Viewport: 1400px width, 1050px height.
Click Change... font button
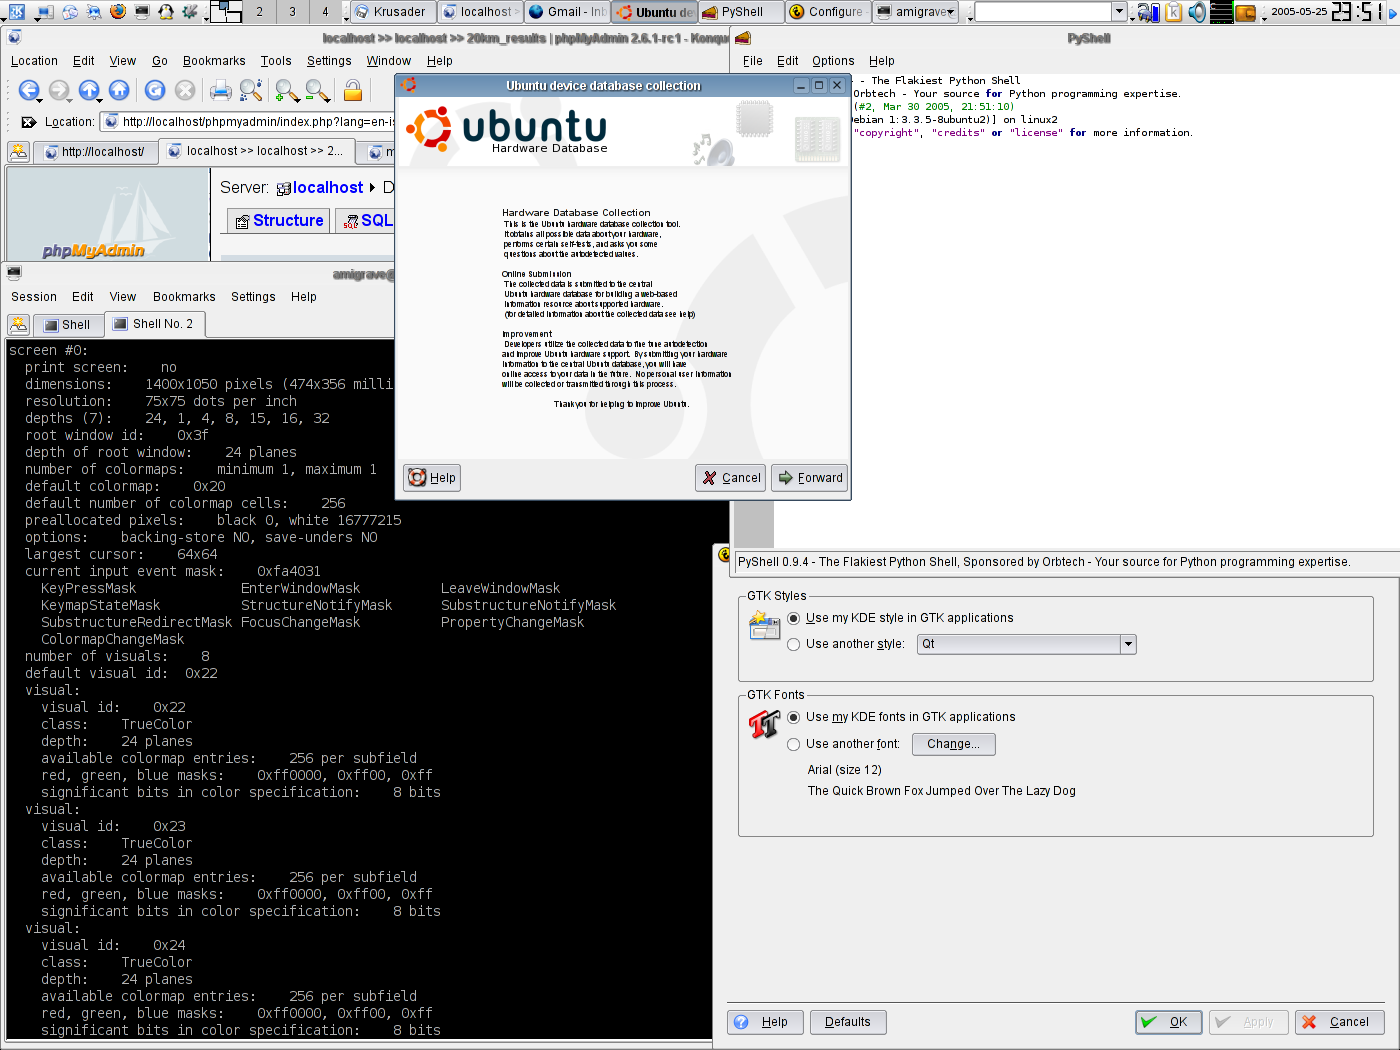point(953,744)
